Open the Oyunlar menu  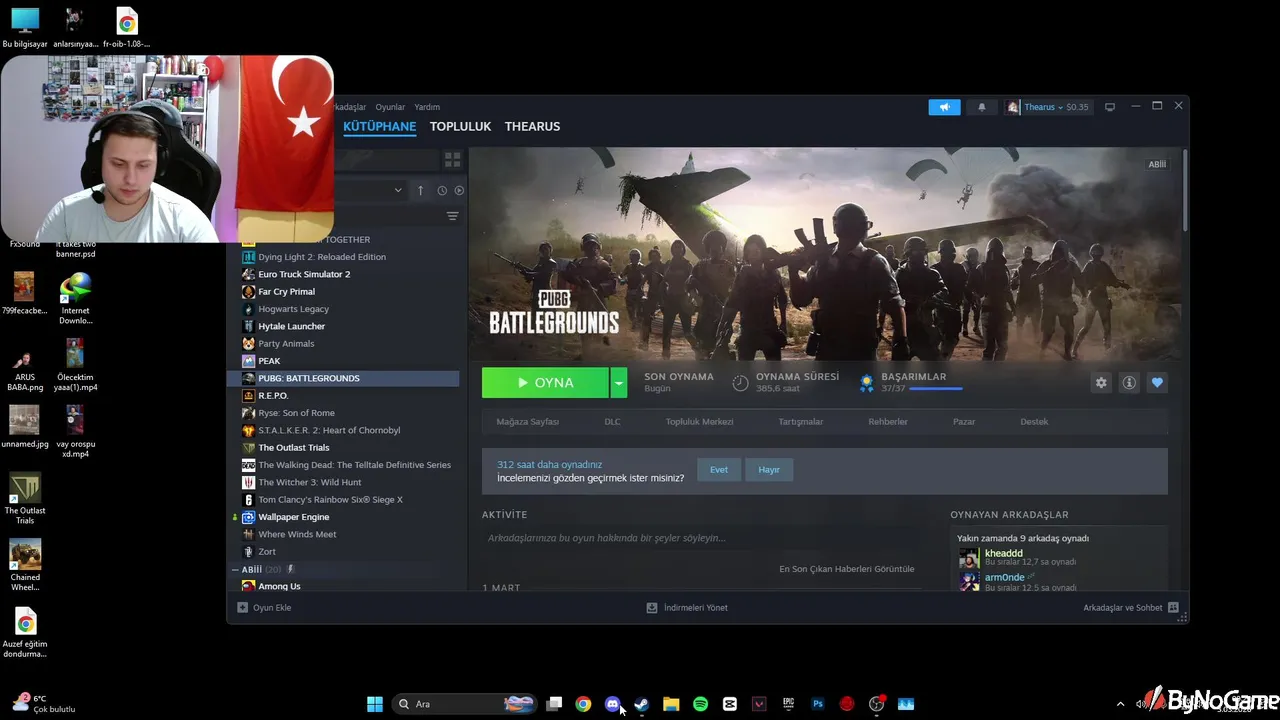tap(390, 107)
